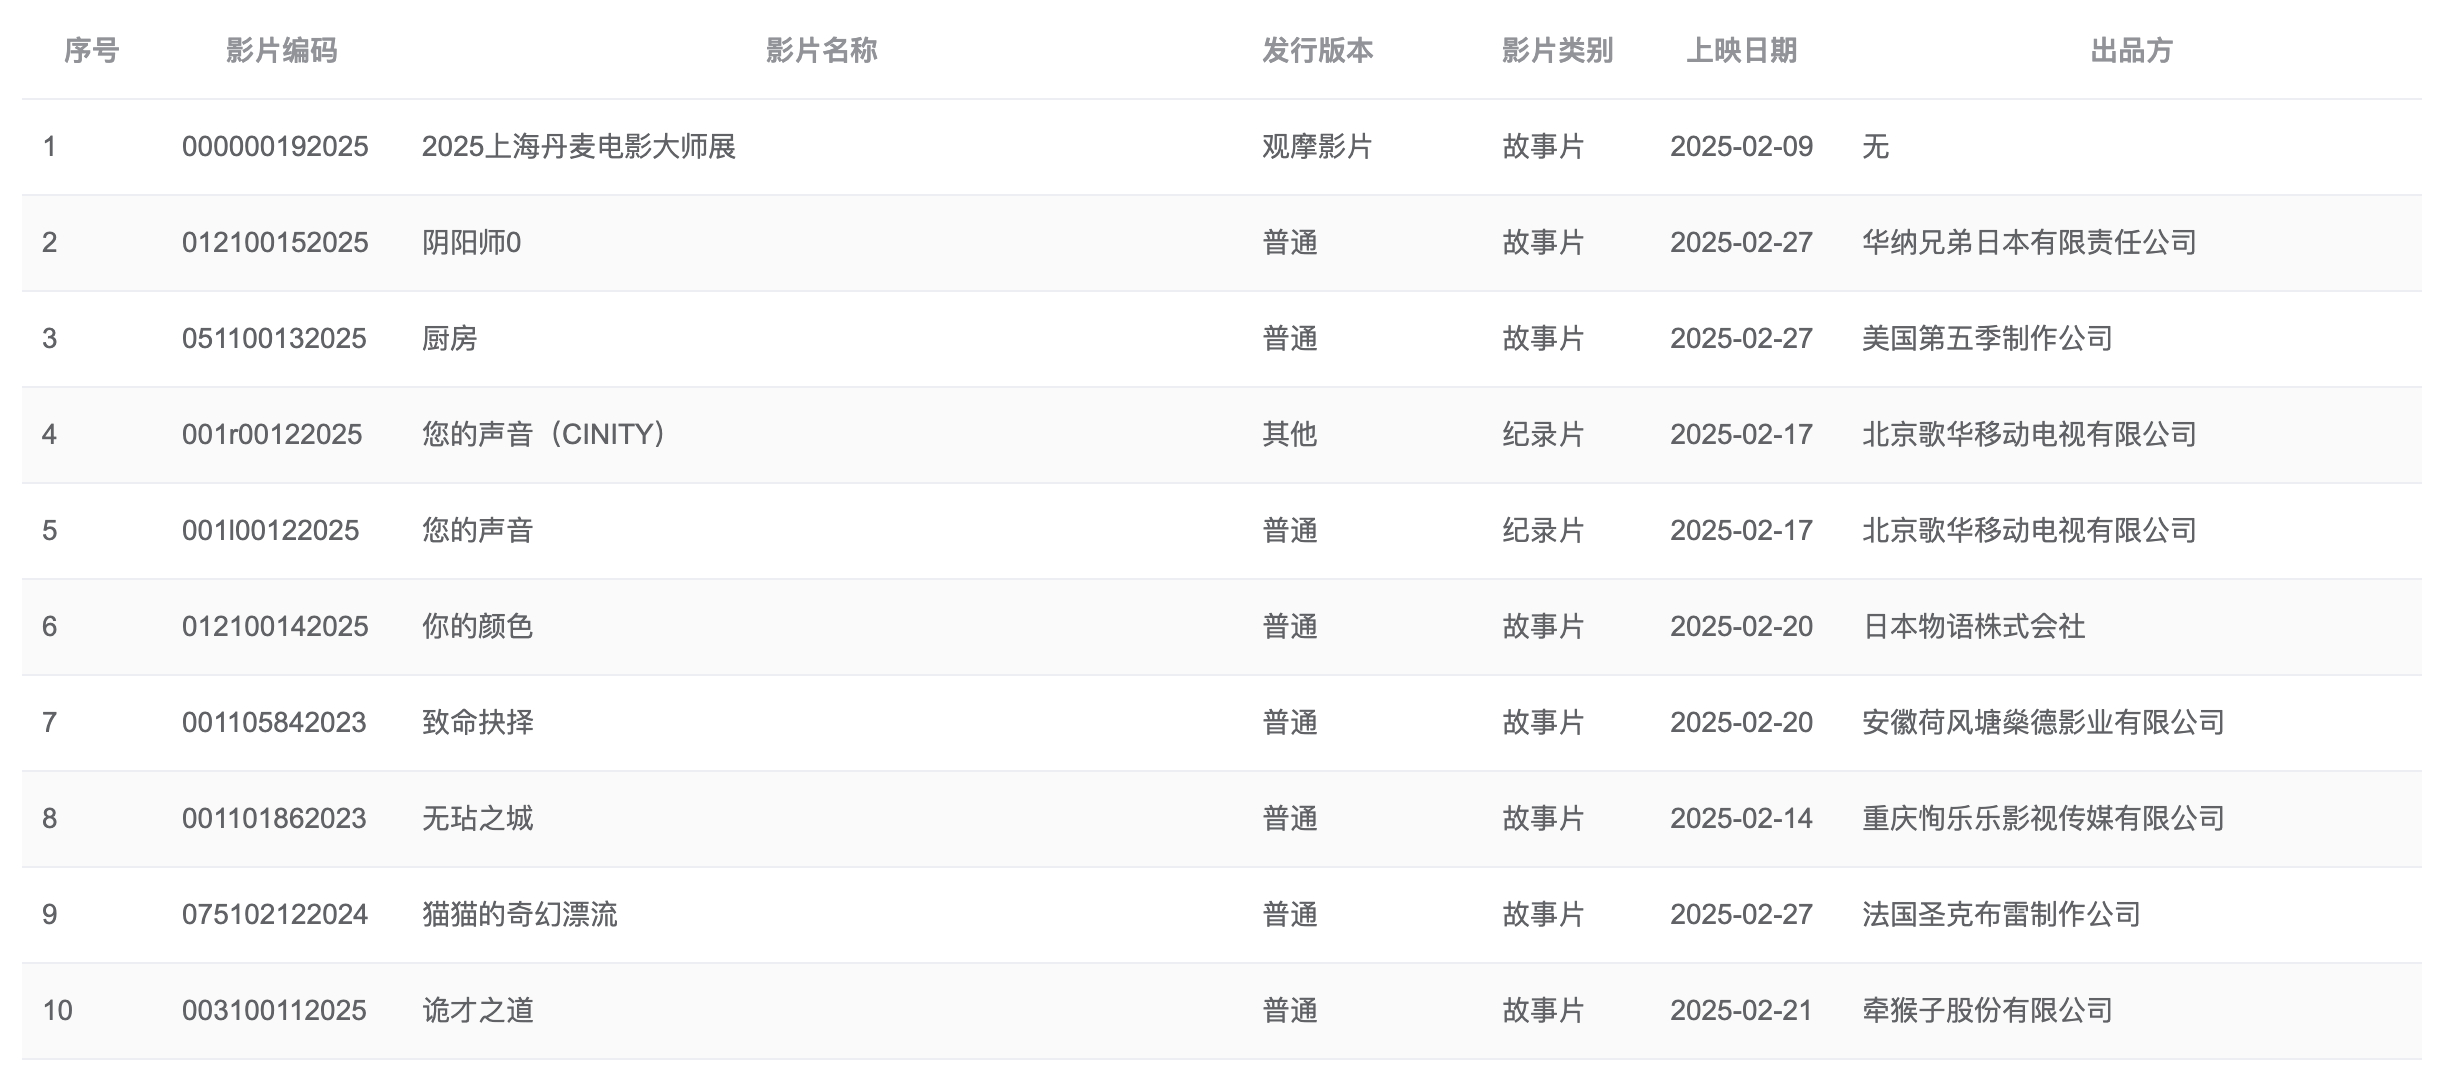Select film code 012100152025

[x=275, y=243]
